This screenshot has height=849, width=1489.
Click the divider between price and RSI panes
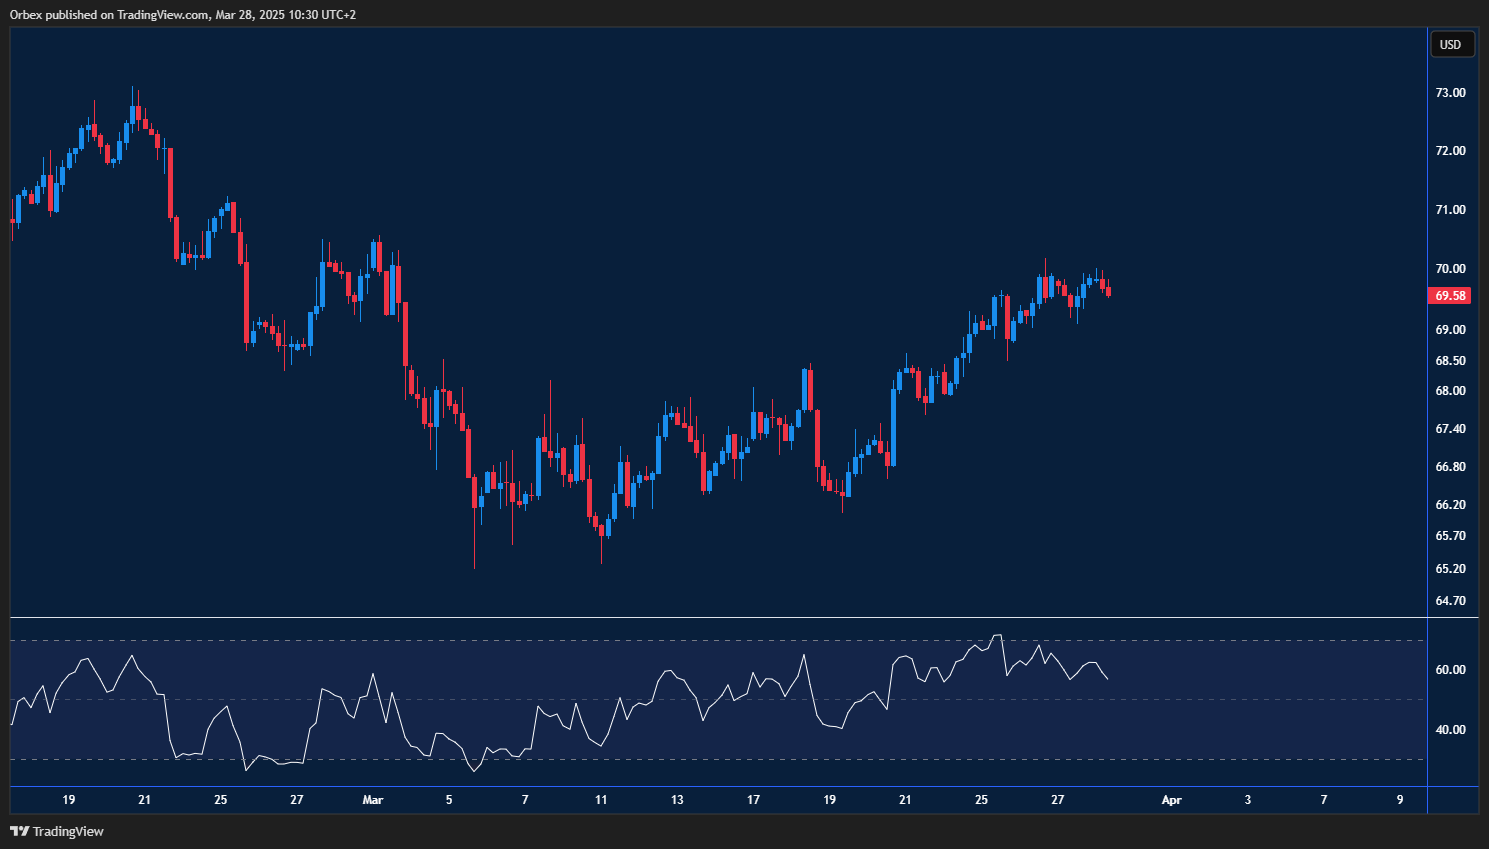point(700,618)
